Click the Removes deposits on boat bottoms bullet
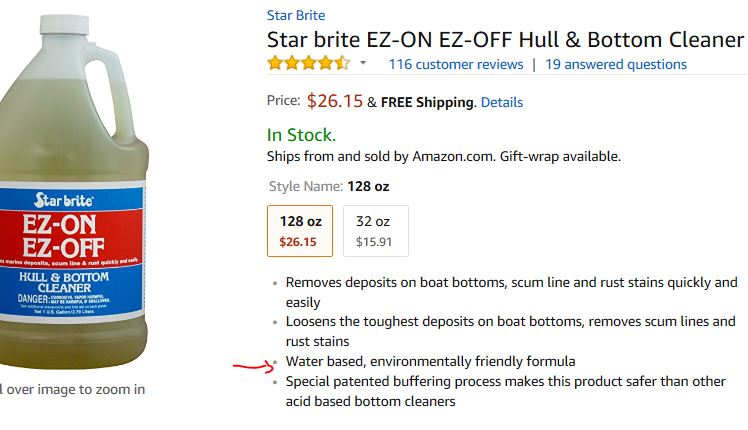 (511, 292)
